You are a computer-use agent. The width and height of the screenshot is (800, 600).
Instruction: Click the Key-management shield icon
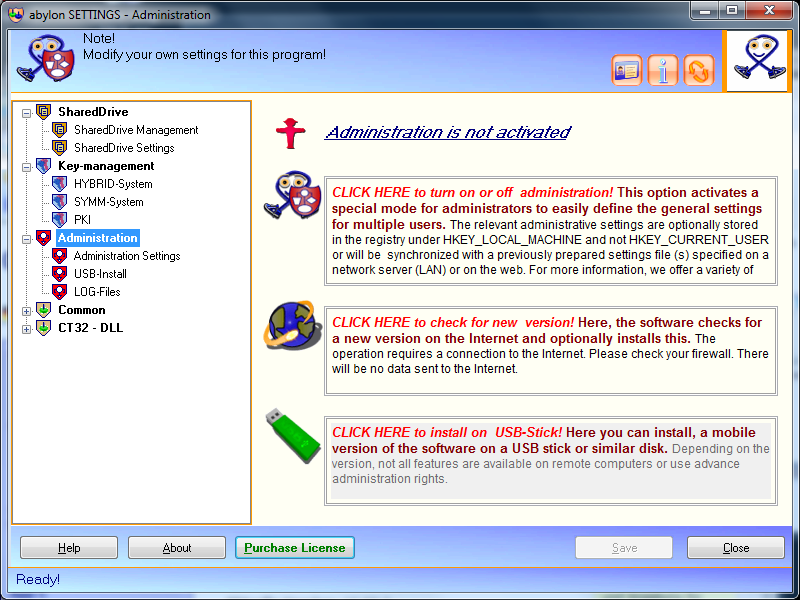[x=43, y=165]
